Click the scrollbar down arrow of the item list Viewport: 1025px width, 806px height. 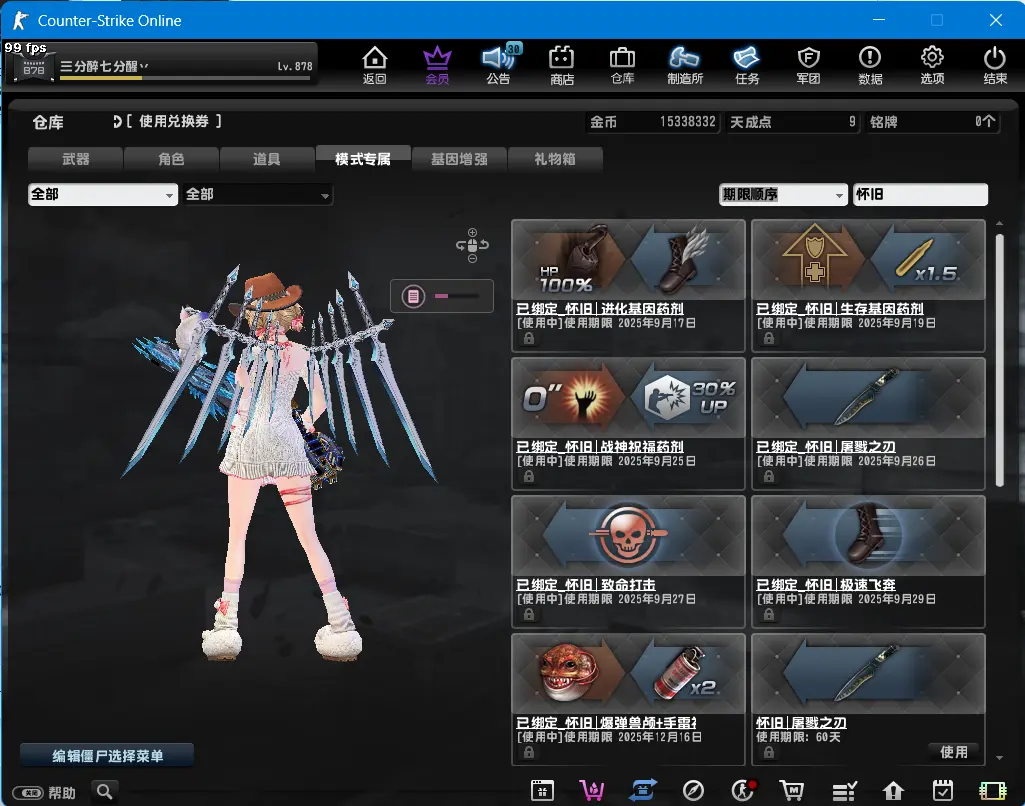(999, 758)
